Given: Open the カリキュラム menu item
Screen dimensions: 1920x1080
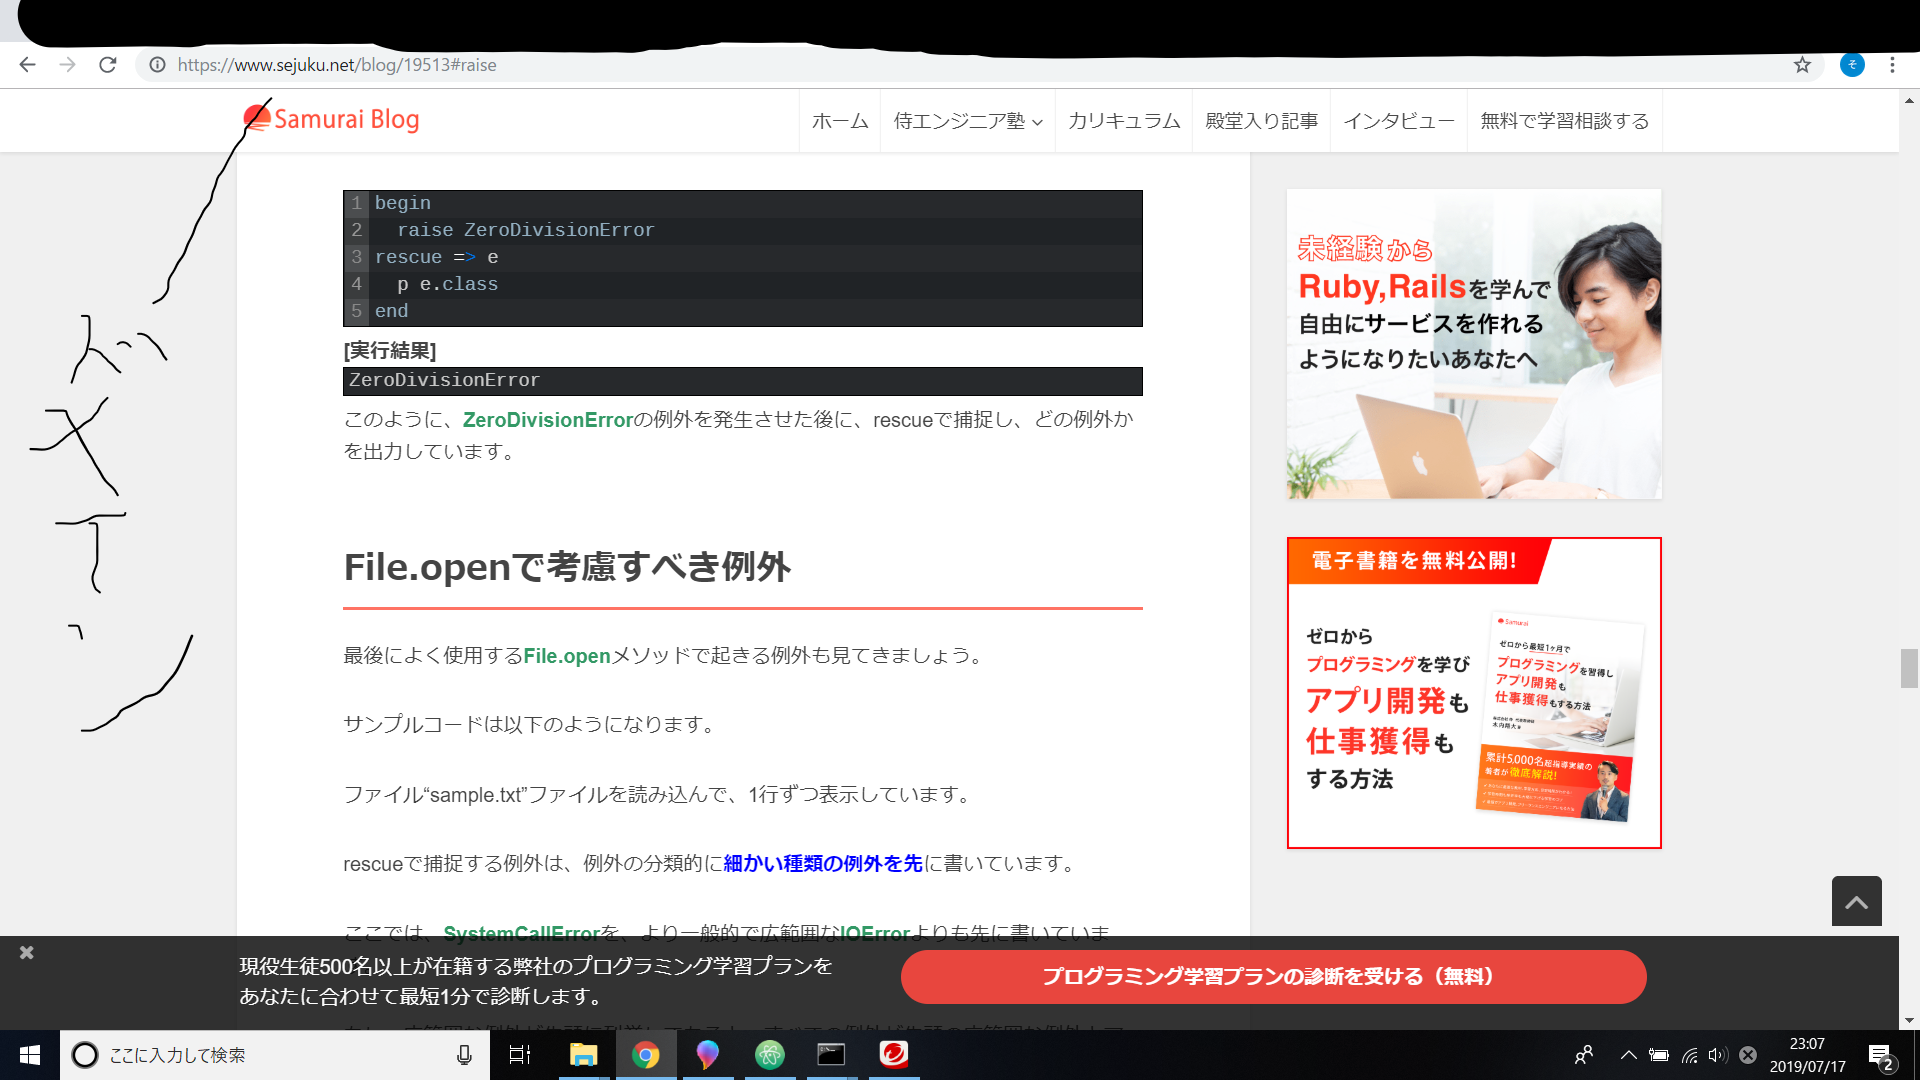Looking at the screenshot, I should click(1124, 121).
